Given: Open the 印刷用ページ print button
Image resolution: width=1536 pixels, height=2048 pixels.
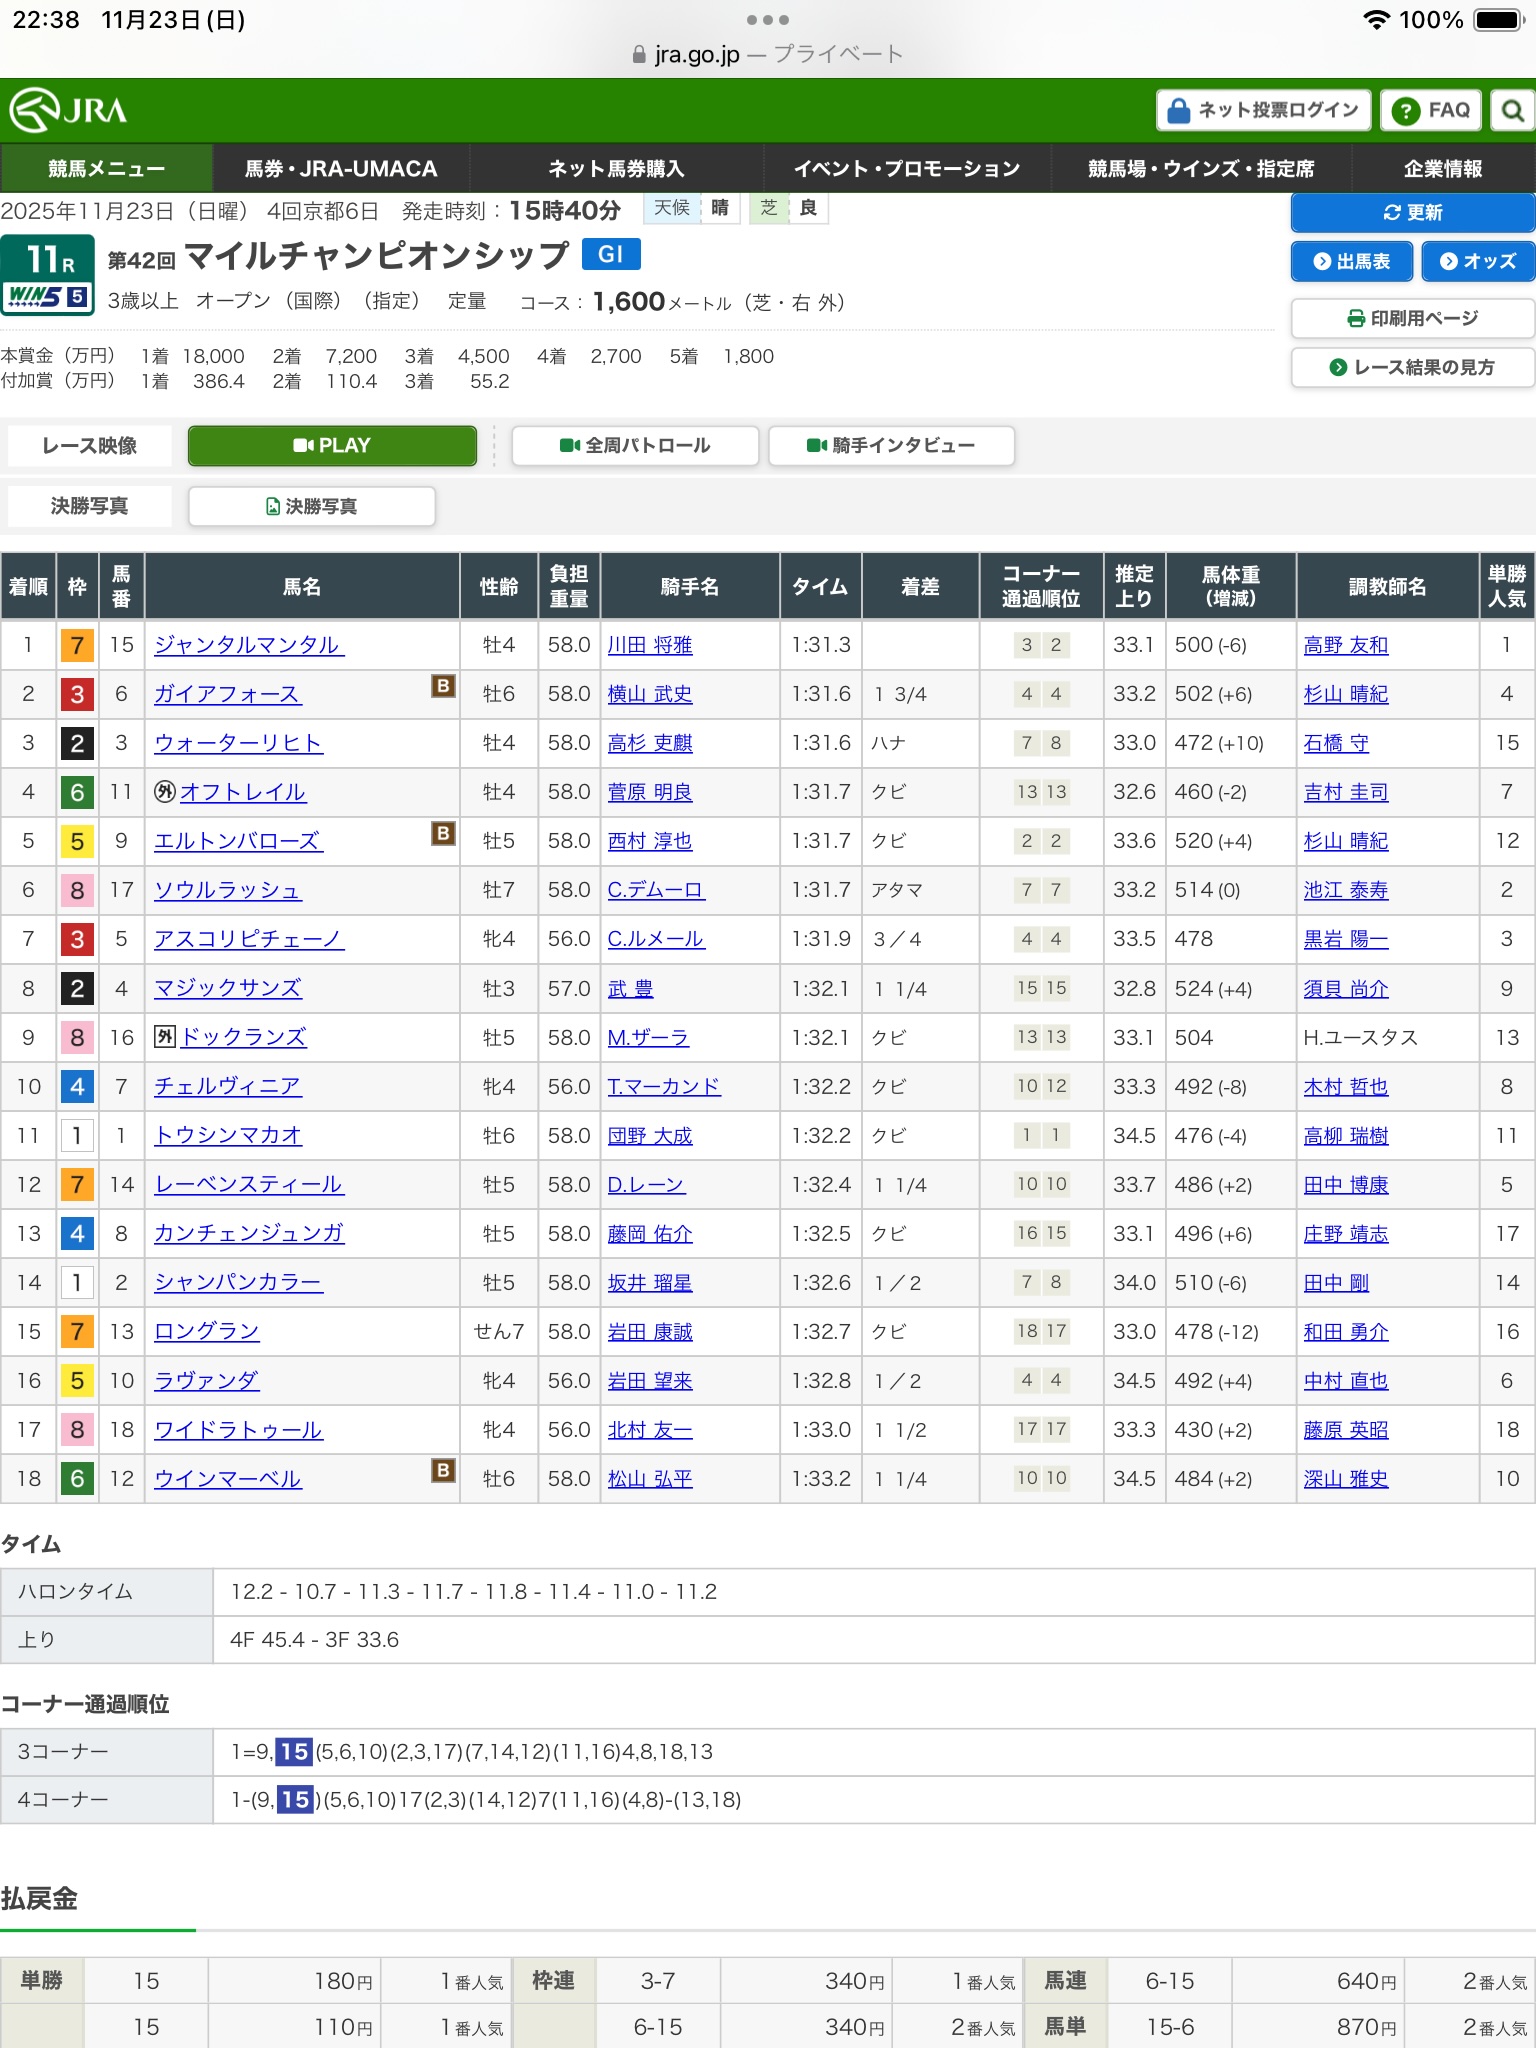Looking at the screenshot, I should point(1412,318).
